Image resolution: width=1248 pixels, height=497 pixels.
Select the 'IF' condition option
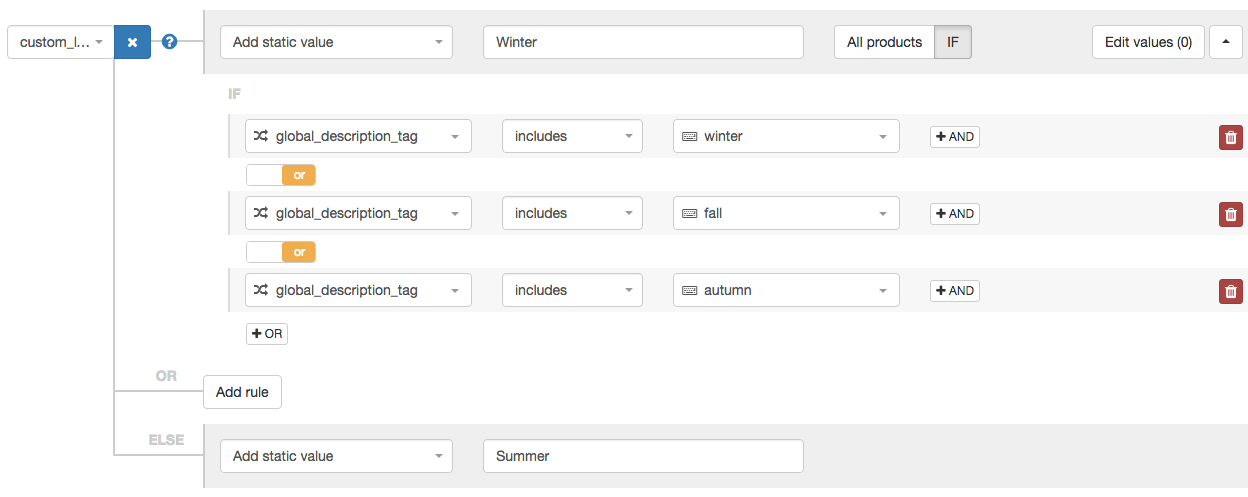[x=953, y=42]
